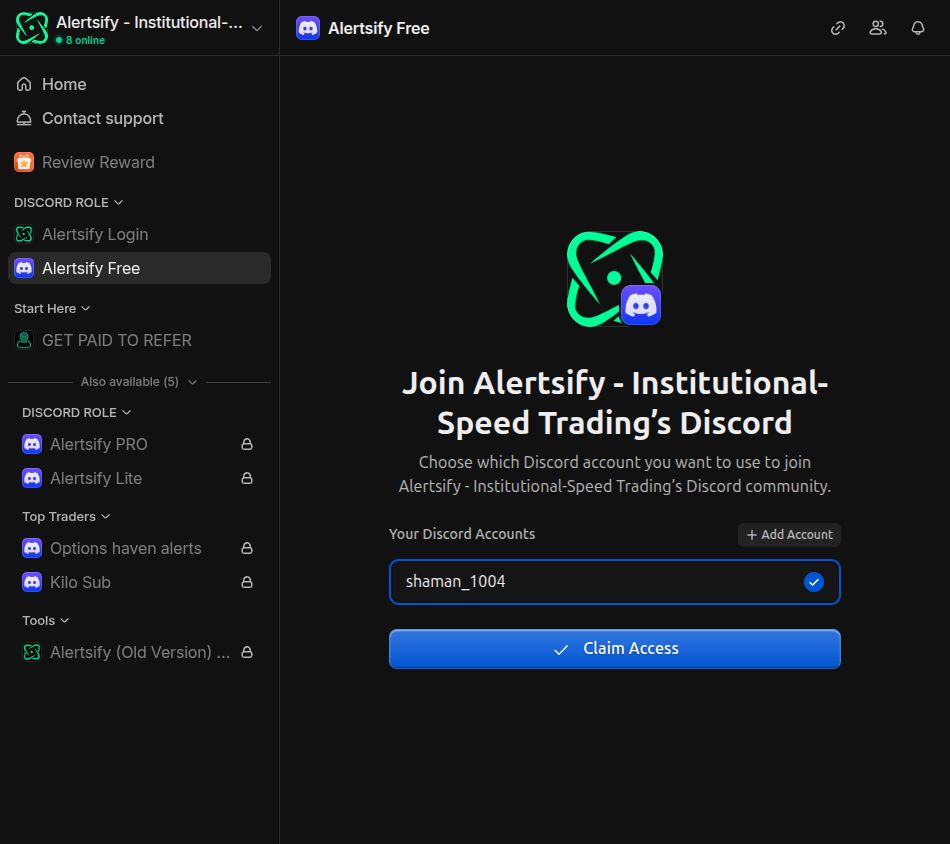Toggle the blue checkmark on shaman_1004
The height and width of the screenshot is (844, 950).
(813, 582)
